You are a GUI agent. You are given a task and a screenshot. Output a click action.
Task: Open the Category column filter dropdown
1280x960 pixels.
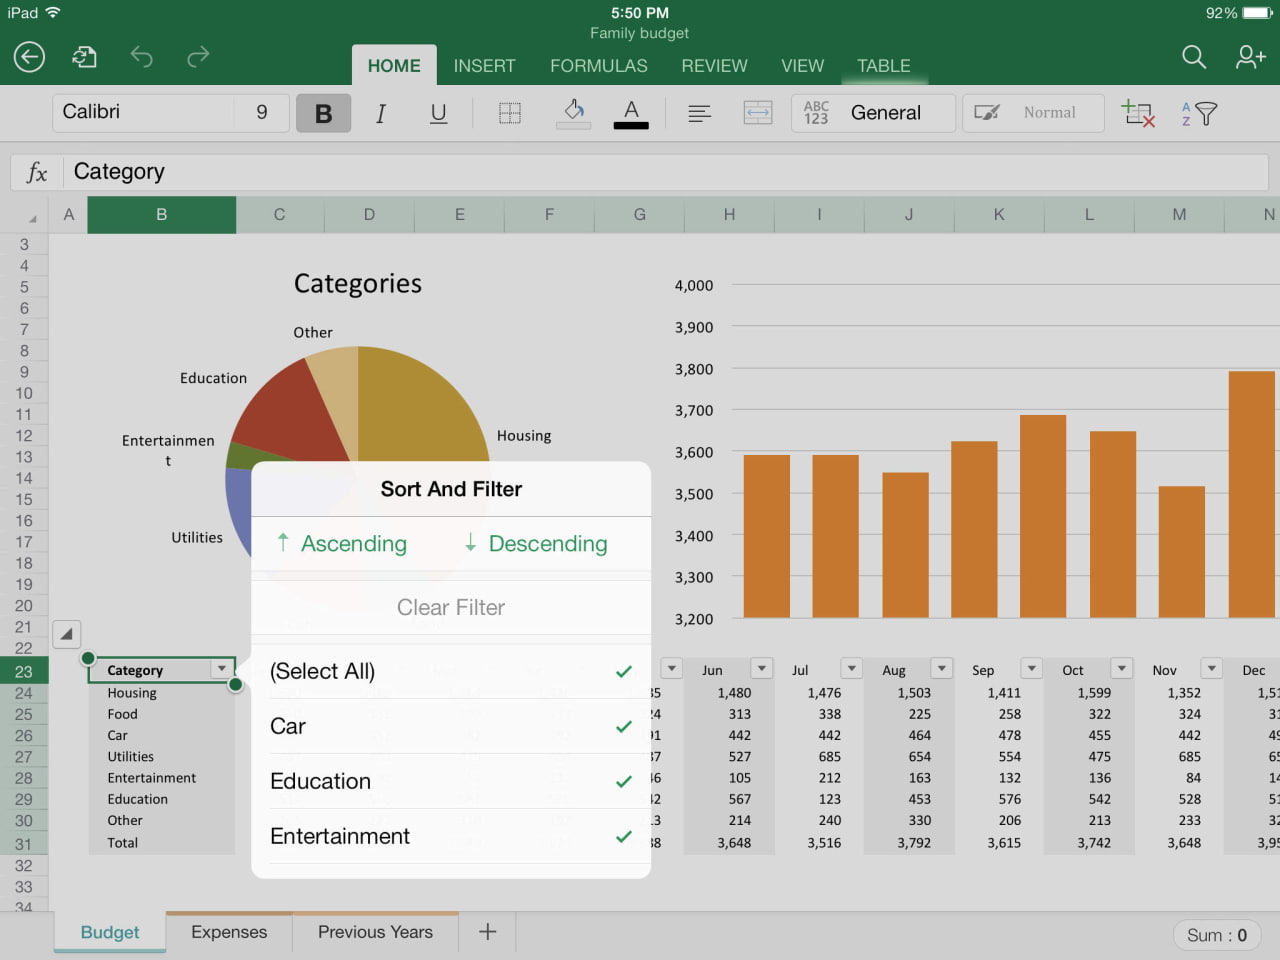[221, 669]
